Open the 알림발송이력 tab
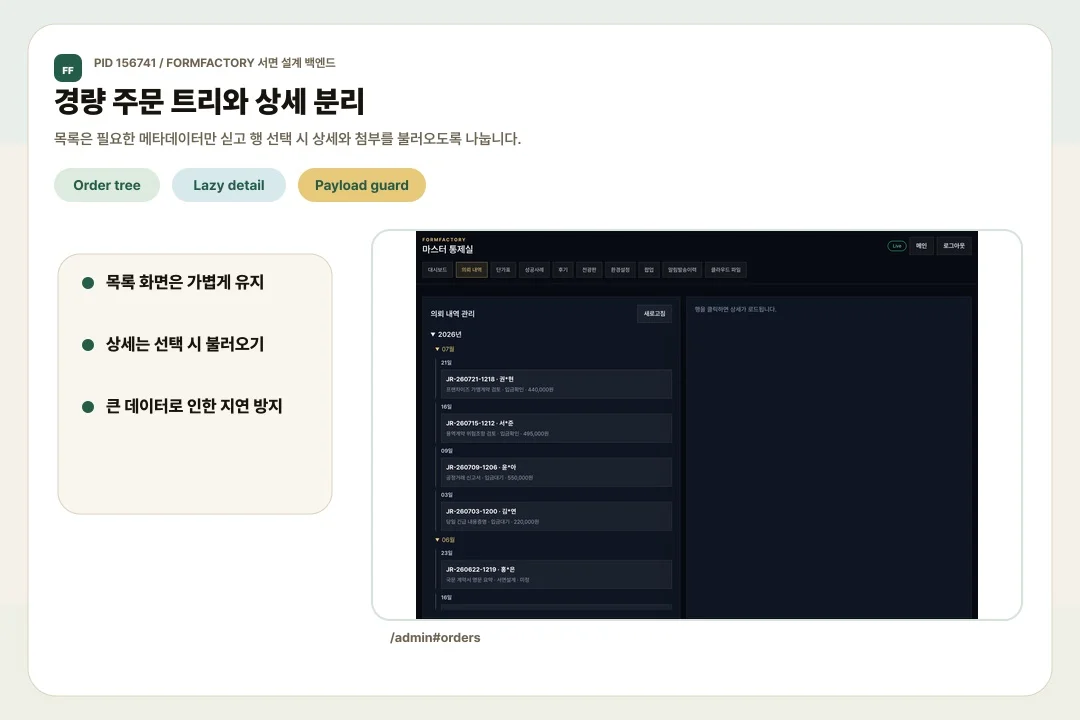Screen dimensions: 1080x720 [682, 270]
